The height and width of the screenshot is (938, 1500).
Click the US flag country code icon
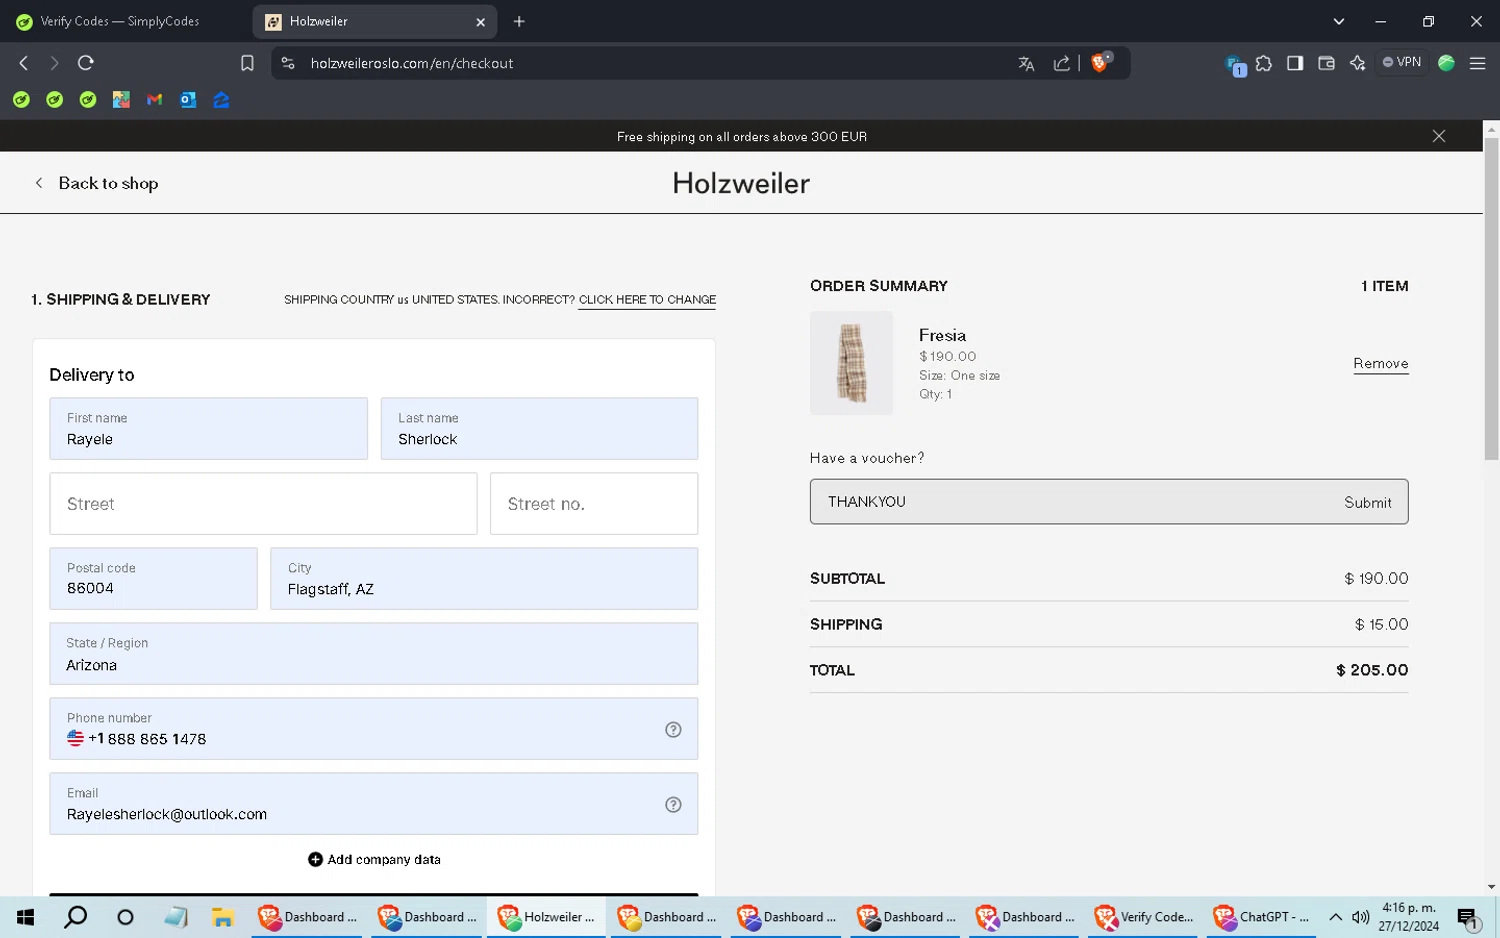point(75,738)
